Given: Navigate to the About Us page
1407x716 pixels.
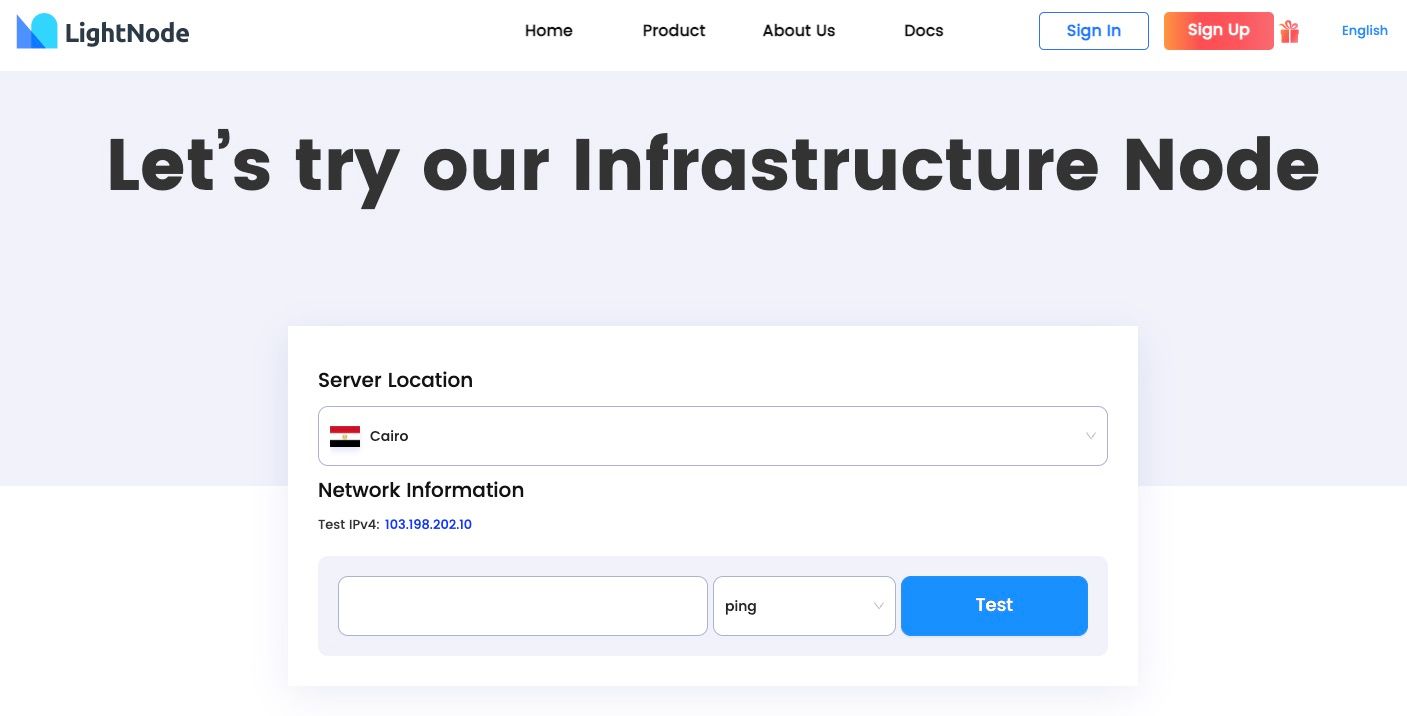Looking at the screenshot, I should tap(798, 31).
